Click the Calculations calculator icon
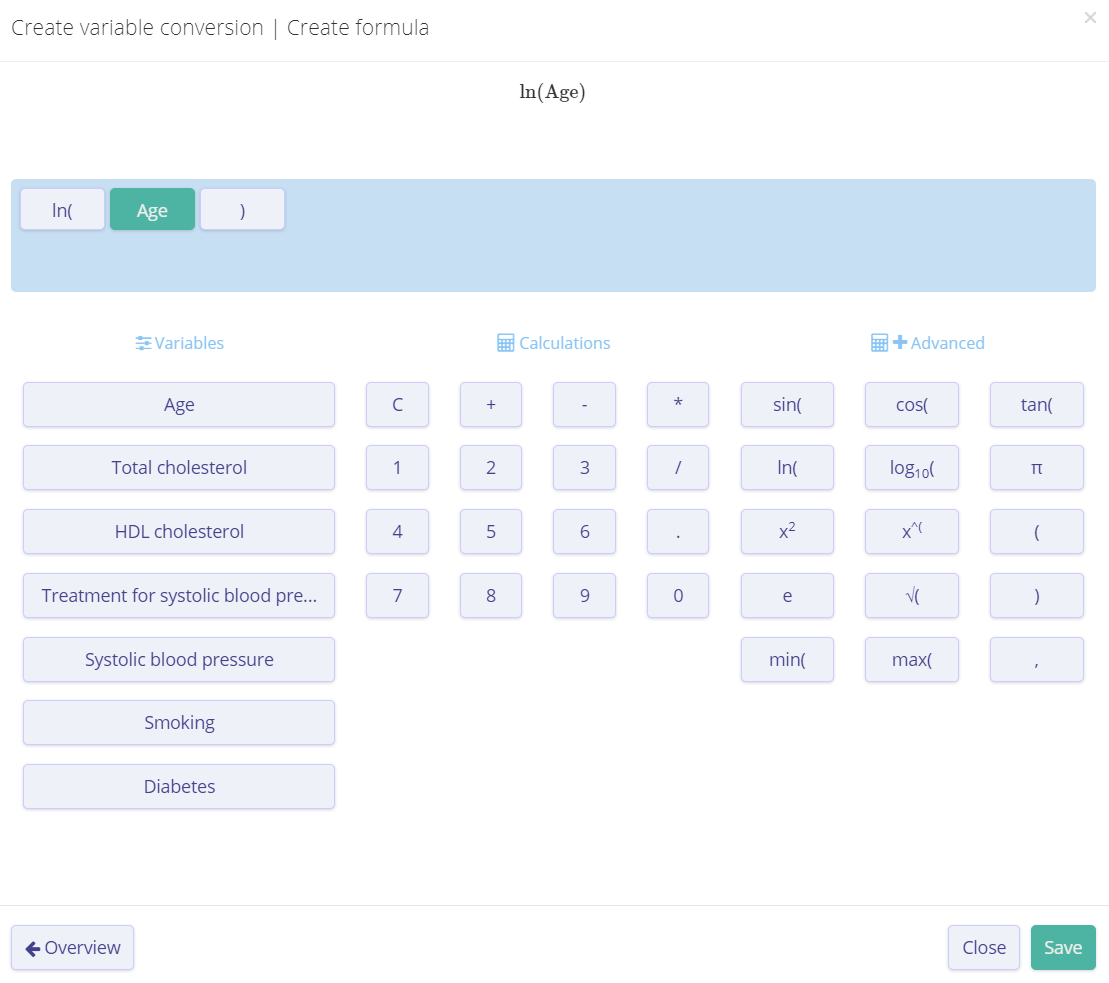Screen dimensions: 1109x983 click(506, 343)
